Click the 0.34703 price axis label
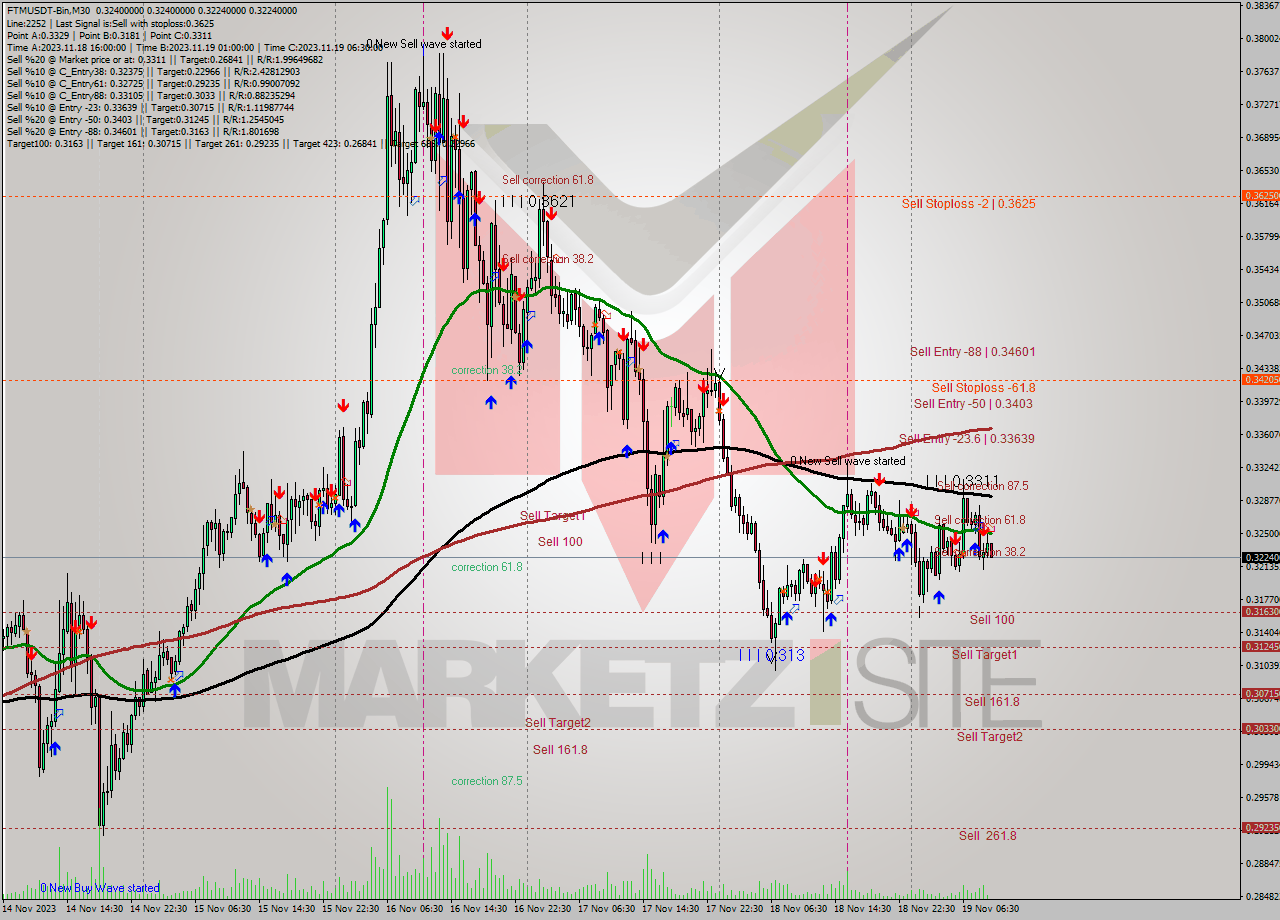The height and width of the screenshot is (920, 1280). 1262,335
